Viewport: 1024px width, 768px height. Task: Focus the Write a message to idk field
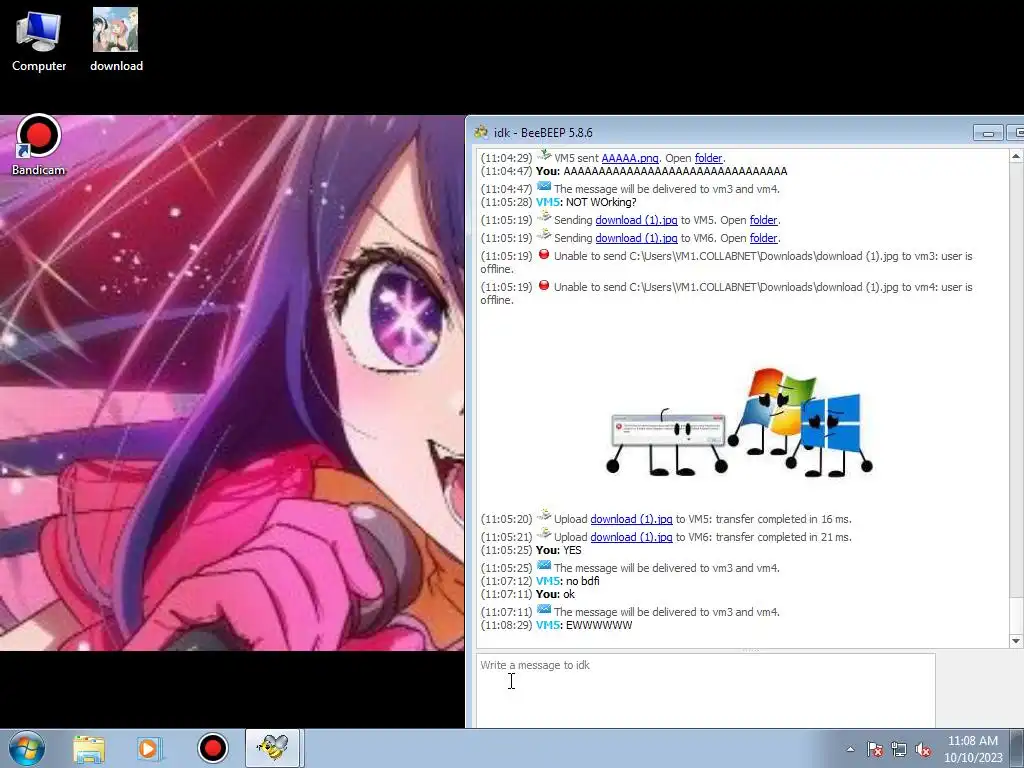pyautogui.click(x=705, y=691)
